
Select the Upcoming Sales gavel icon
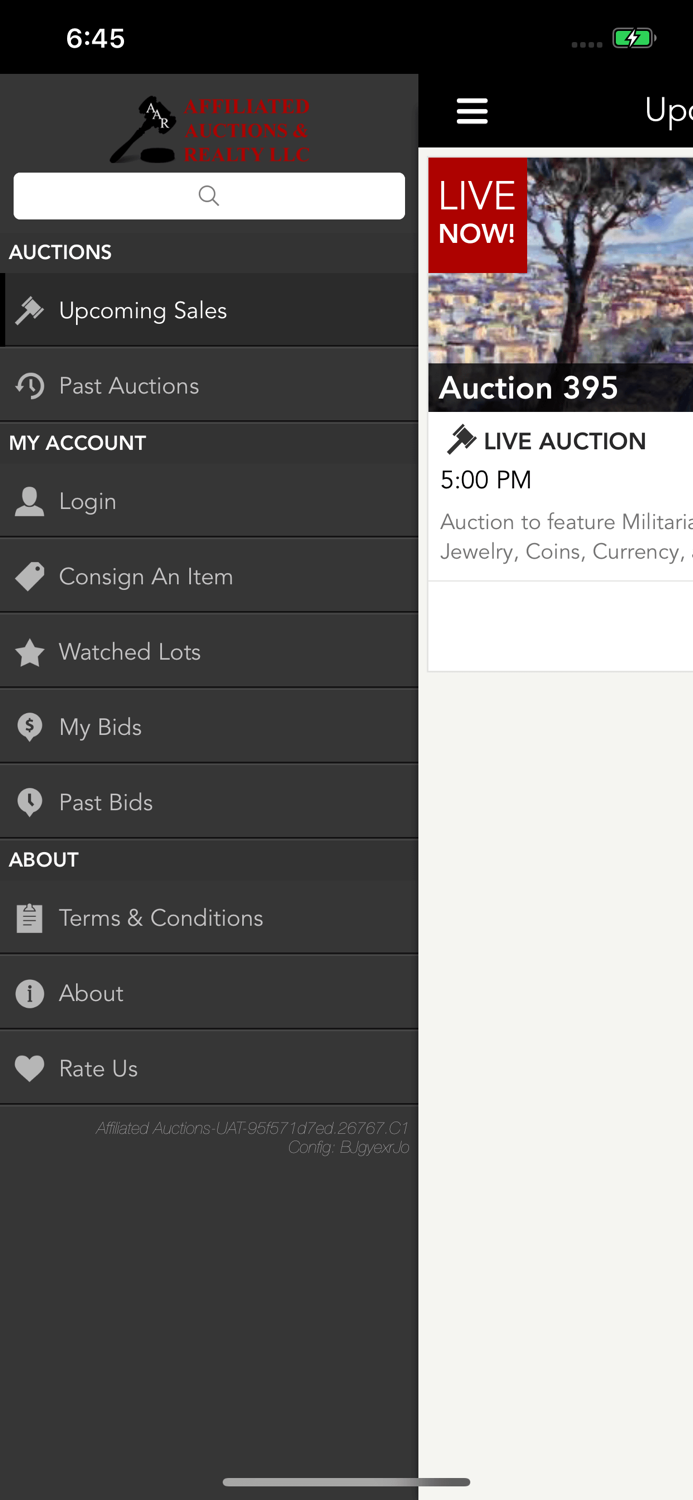click(30, 310)
